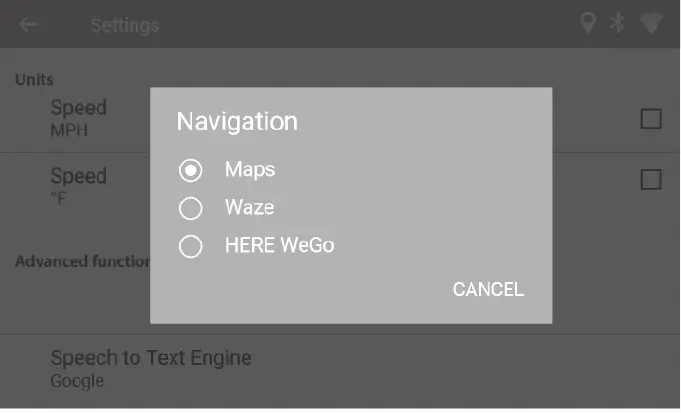
Task: Click the Navigation dialog title
Action: tap(237, 122)
